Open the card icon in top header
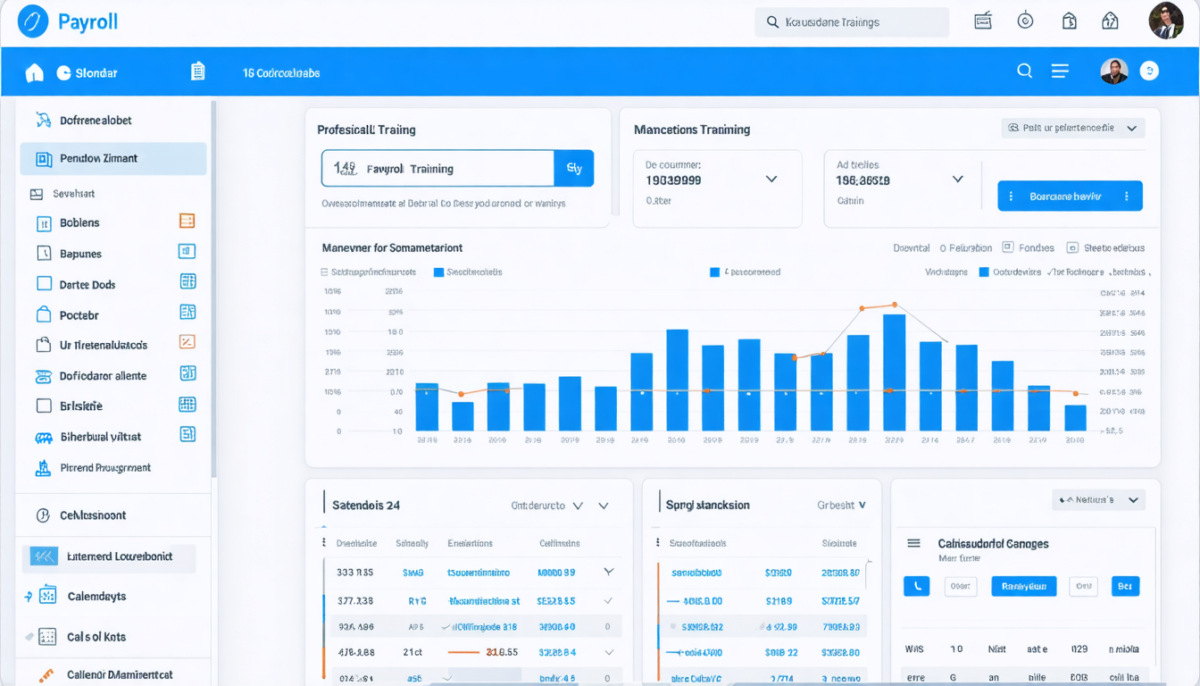1200x686 pixels. pyautogui.click(x=982, y=21)
